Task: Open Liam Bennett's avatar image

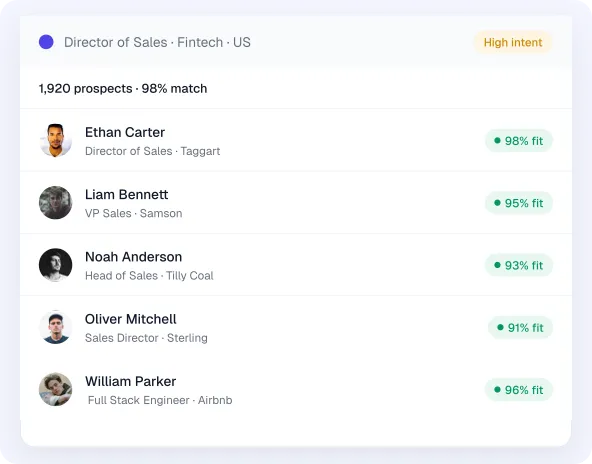Action: click(56, 203)
